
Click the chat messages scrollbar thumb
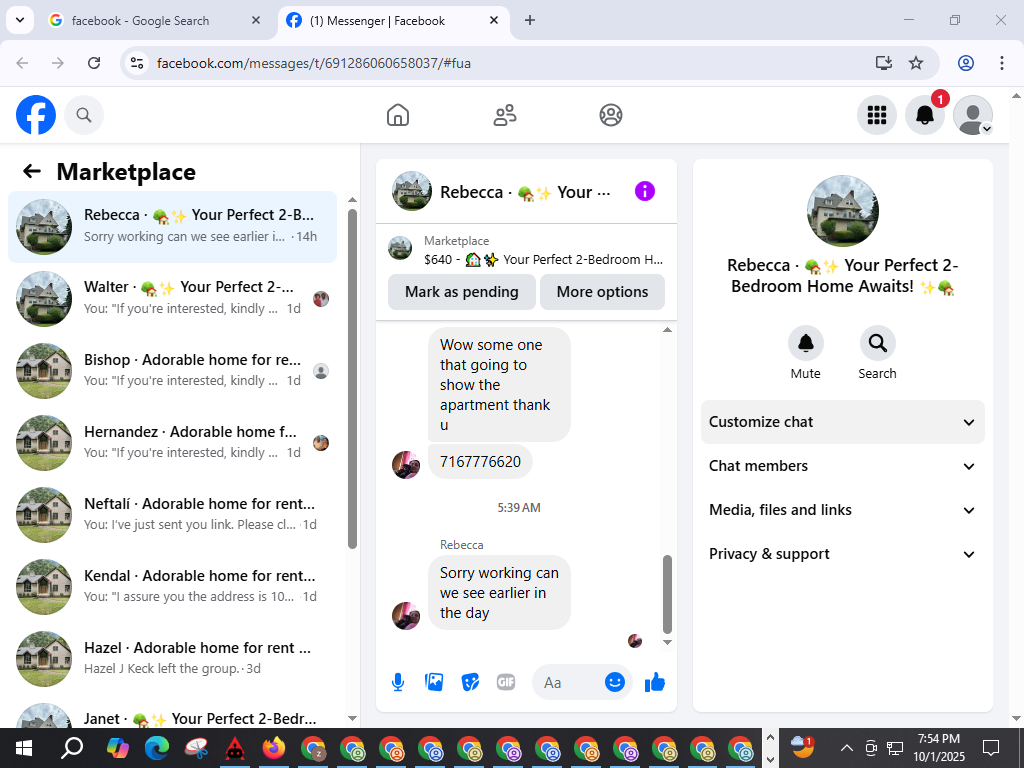pos(667,594)
